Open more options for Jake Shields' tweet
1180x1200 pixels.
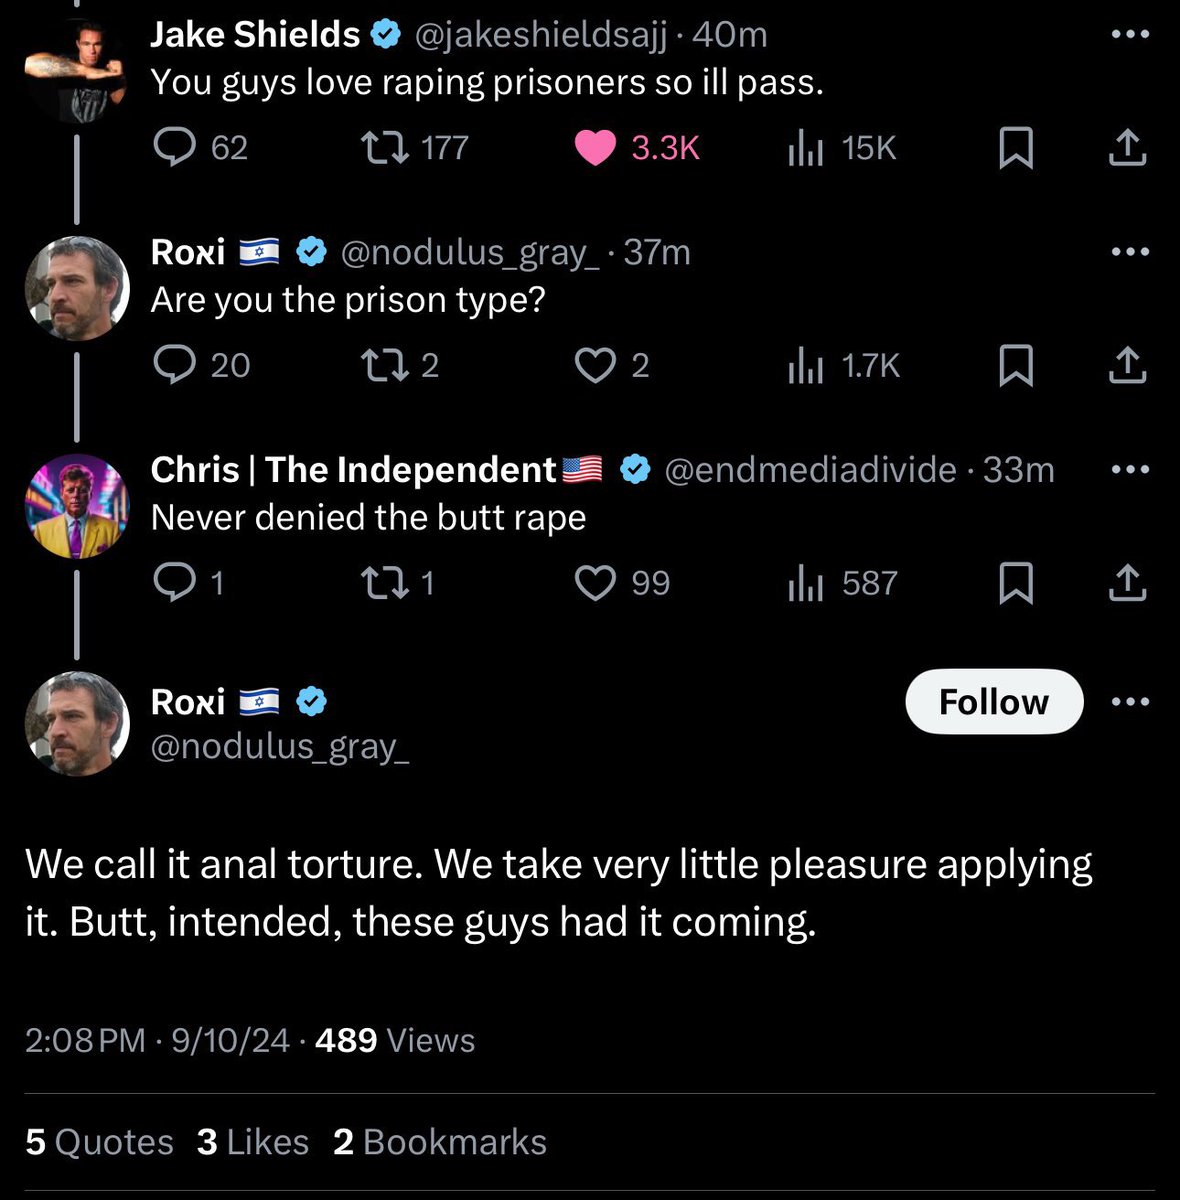[x=1130, y=34]
